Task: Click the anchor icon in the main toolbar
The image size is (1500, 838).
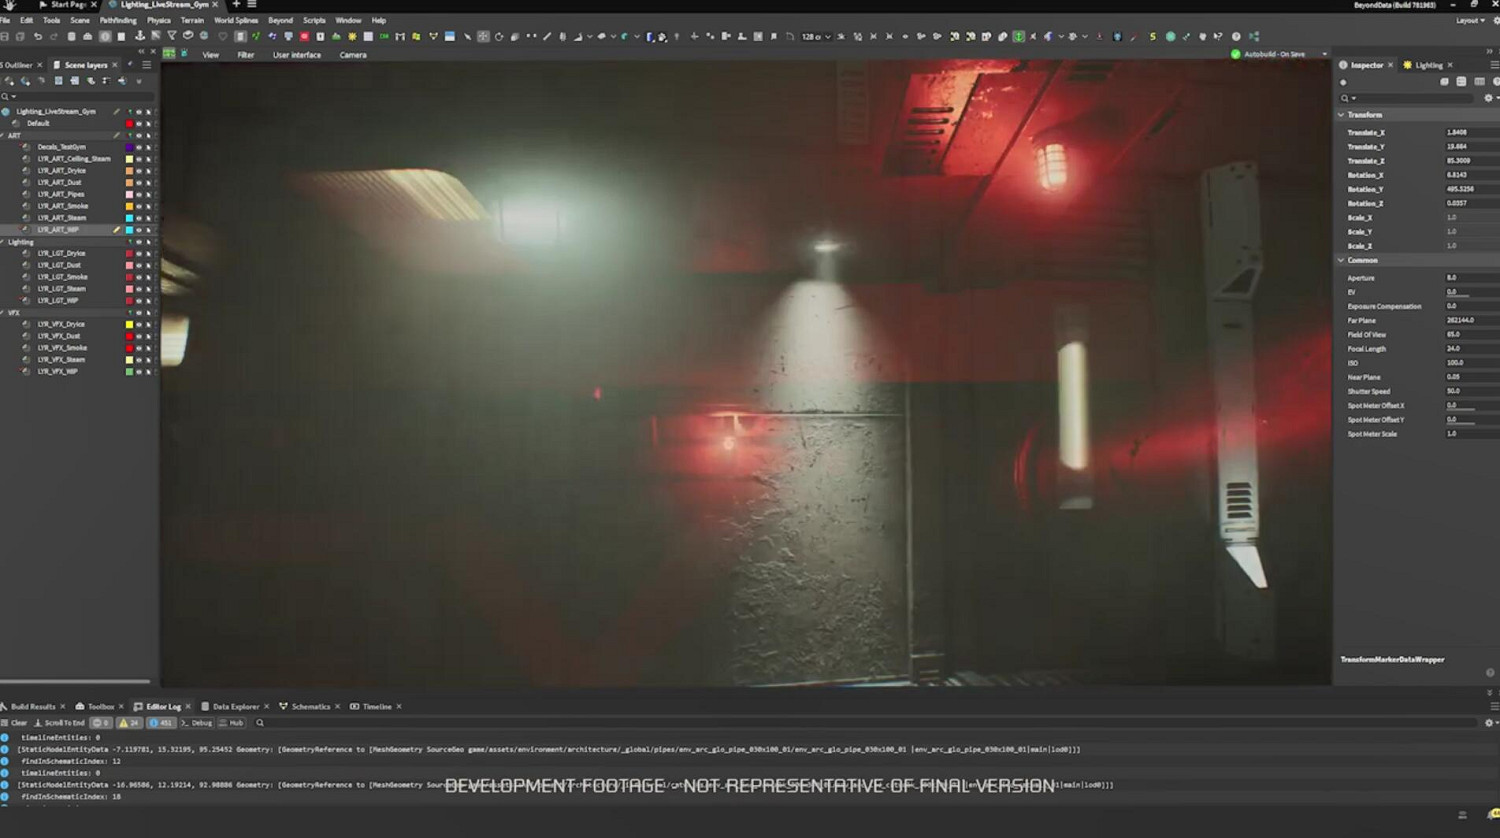Action: pos(139,37)
